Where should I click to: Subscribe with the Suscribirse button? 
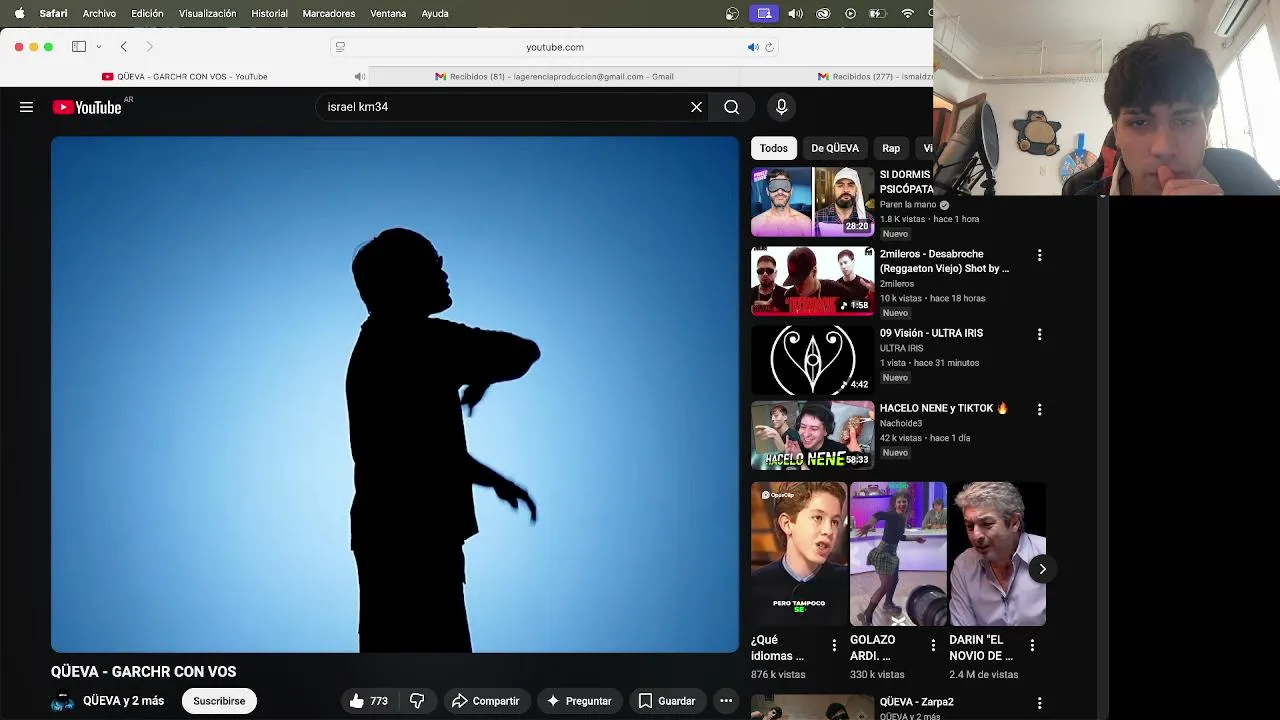[219, 701]
